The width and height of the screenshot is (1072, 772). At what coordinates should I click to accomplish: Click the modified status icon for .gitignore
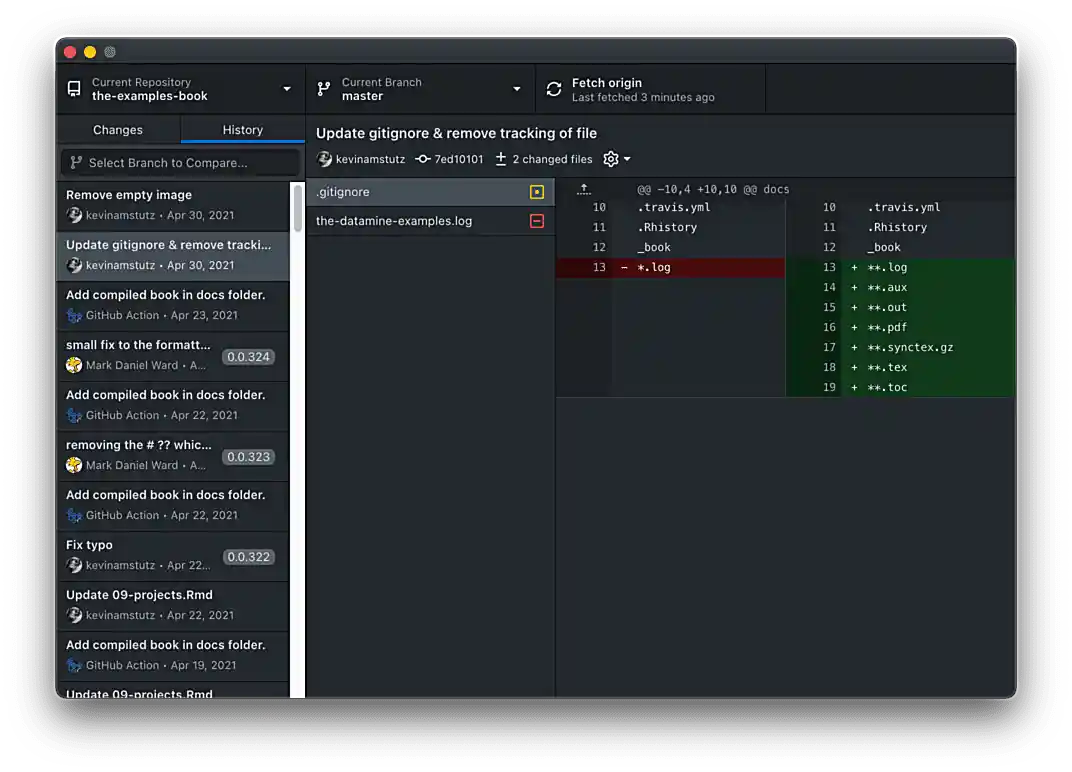(537, 192)
